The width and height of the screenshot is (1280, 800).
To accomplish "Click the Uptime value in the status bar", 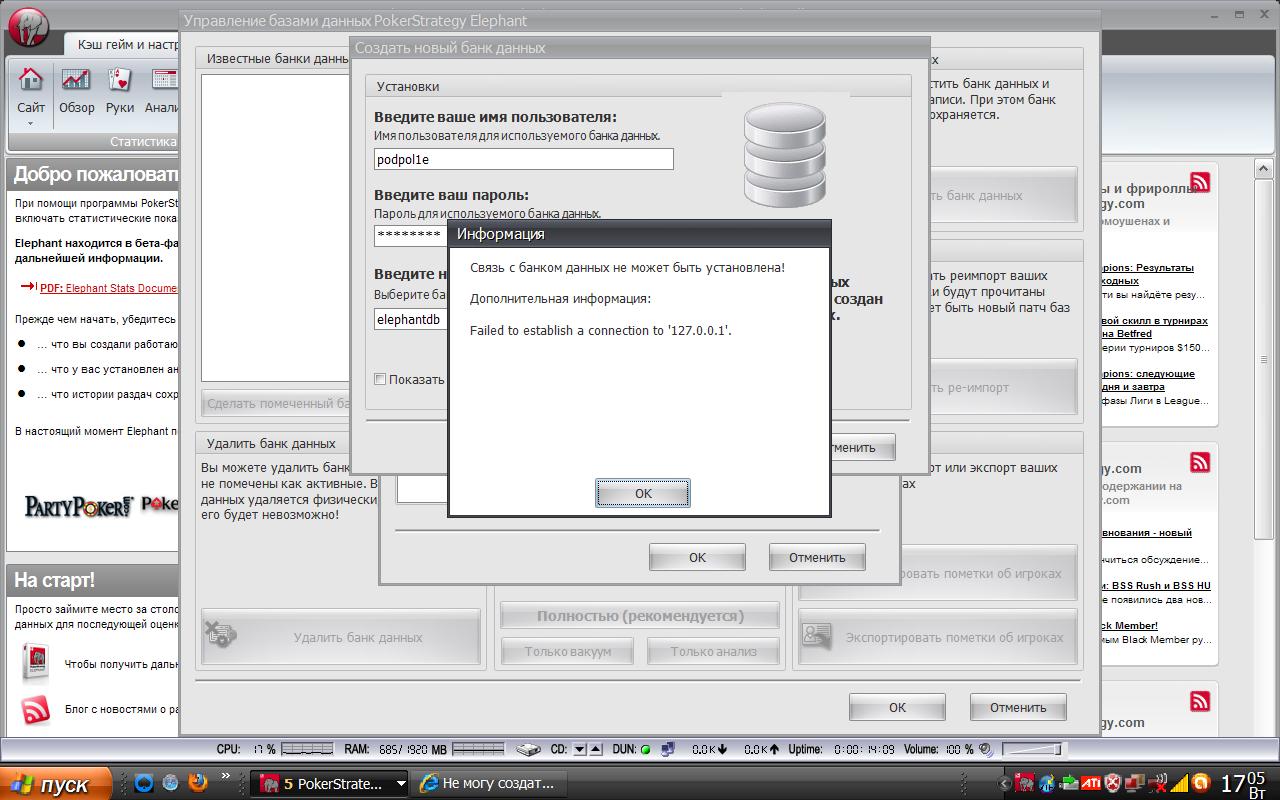I will 864,749.
